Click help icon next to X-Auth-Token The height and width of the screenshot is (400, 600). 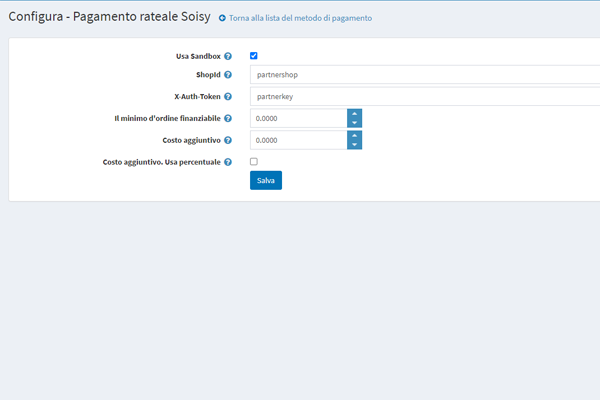point(228,96)
